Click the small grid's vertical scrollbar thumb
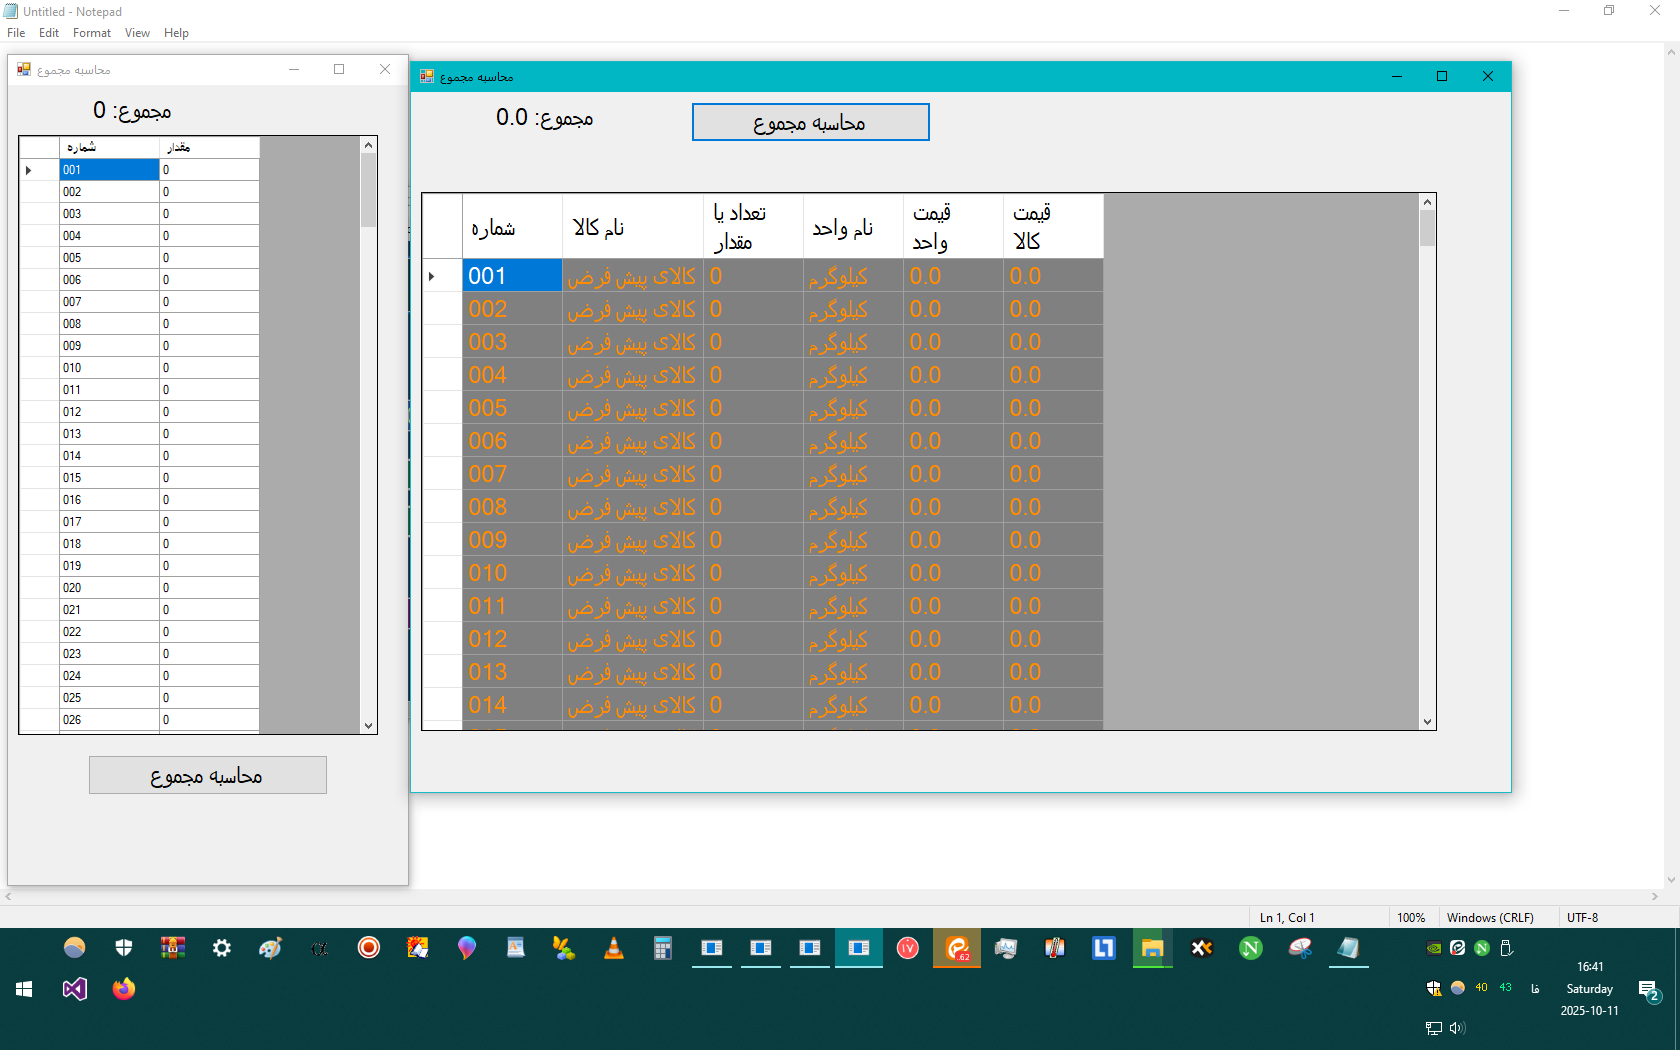The width and height of the screenshot is (1680, 1050). (368, 190)
